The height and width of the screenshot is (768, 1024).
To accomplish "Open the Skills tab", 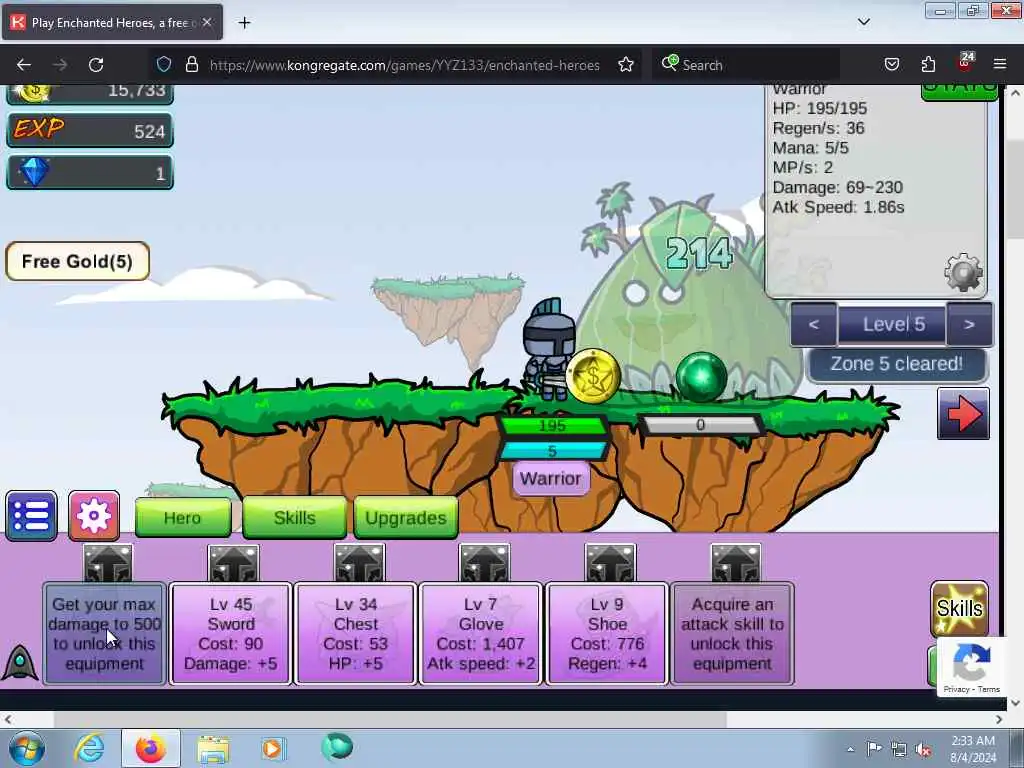I will click(x=295, y=518).
